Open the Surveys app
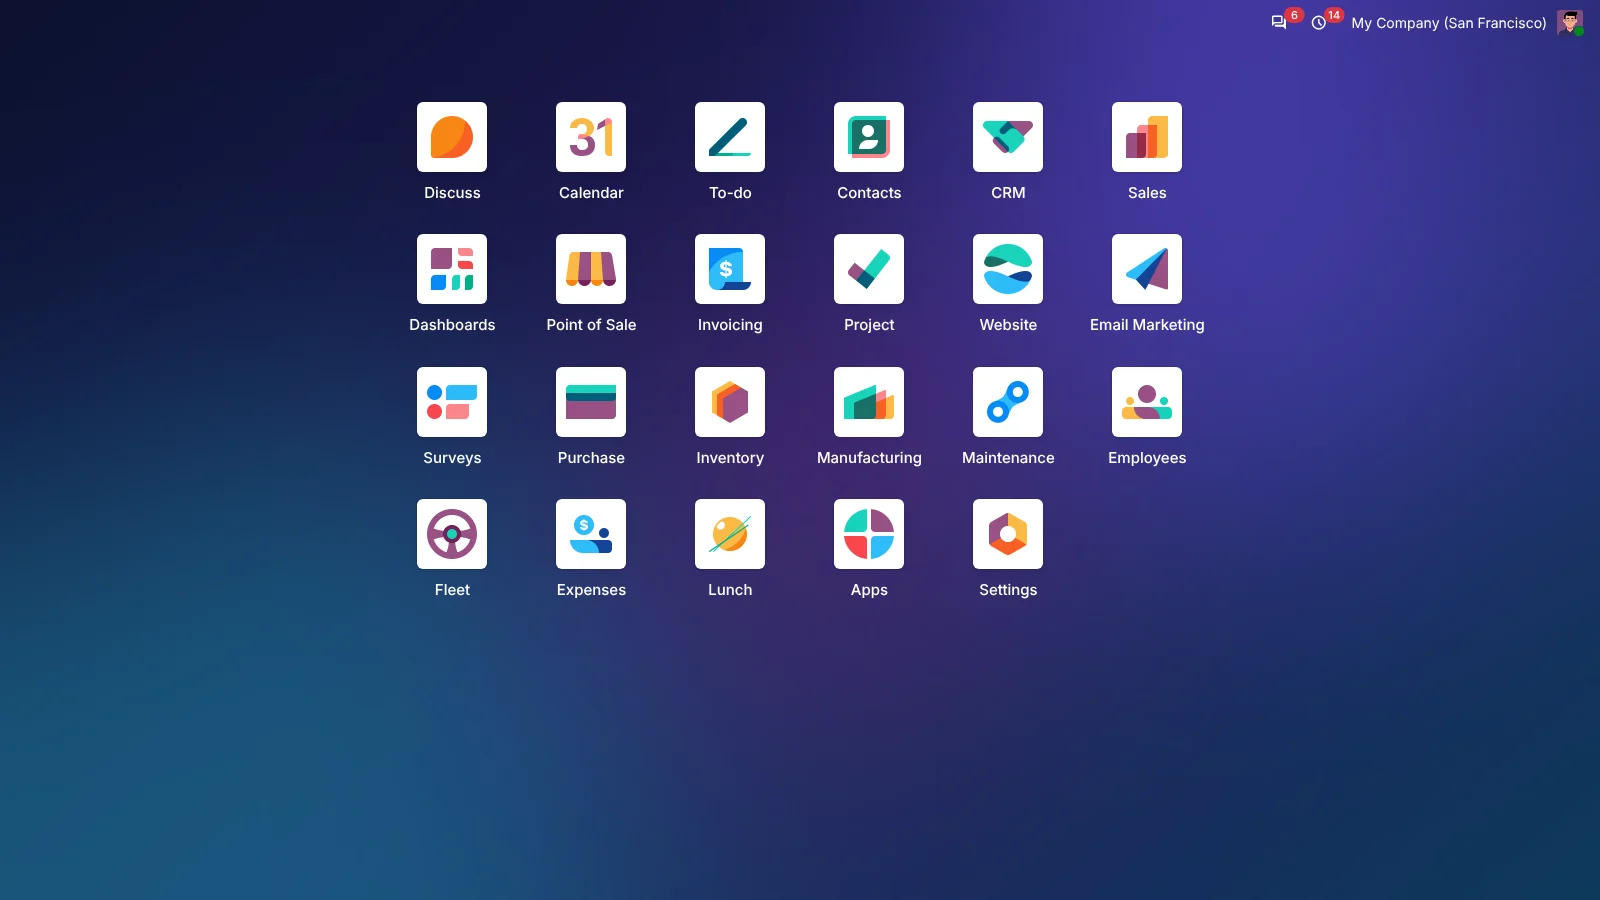This screenshot has width=1600, height=900. click(452, 402)
